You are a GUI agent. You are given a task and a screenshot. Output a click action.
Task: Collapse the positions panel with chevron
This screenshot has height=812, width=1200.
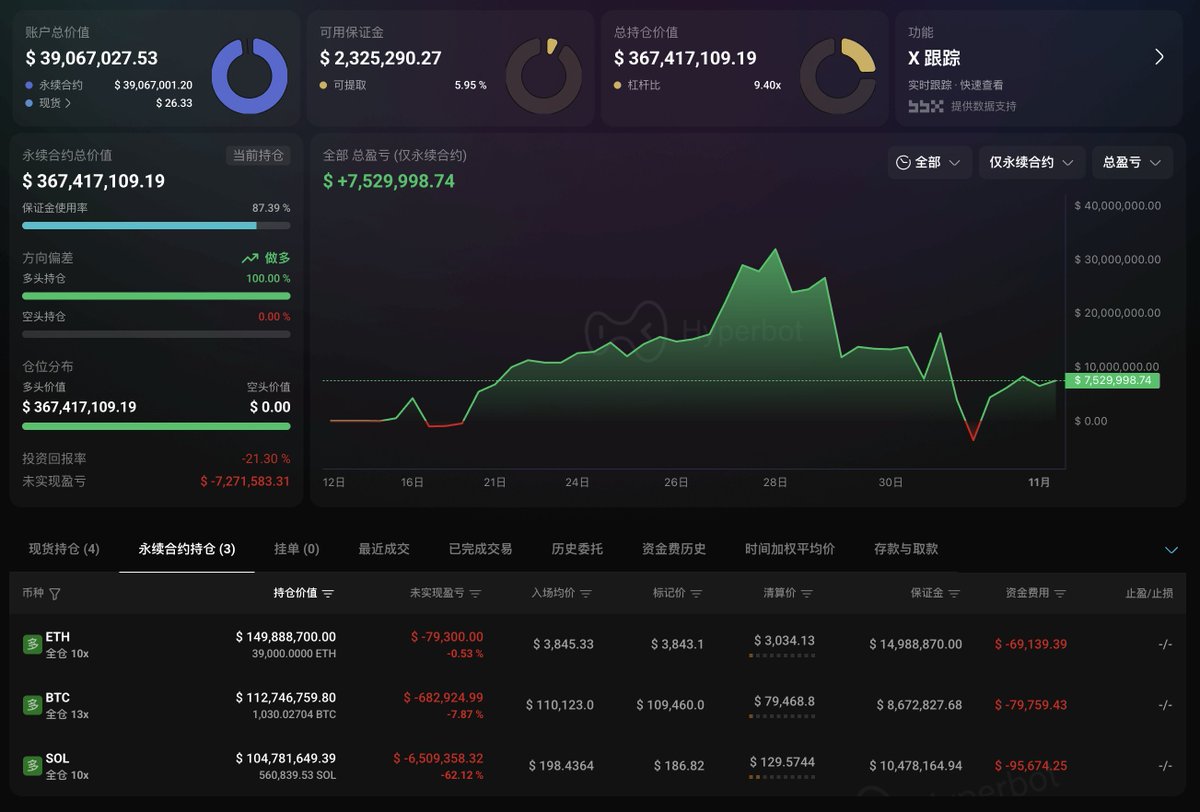pyautogui.click(x=1172, y=550)
